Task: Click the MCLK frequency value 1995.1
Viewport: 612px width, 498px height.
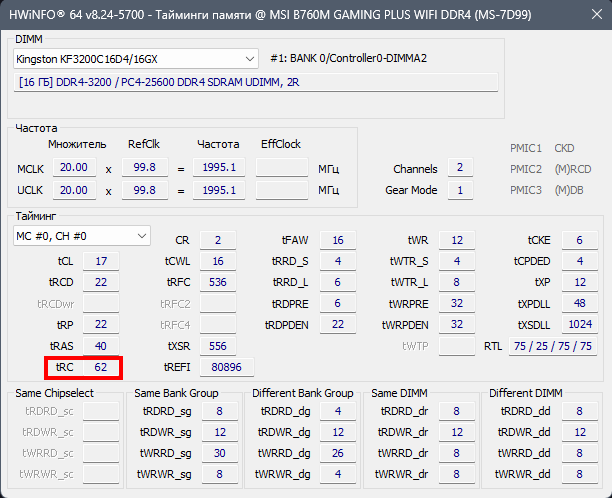Action: [x=219, y=167]
